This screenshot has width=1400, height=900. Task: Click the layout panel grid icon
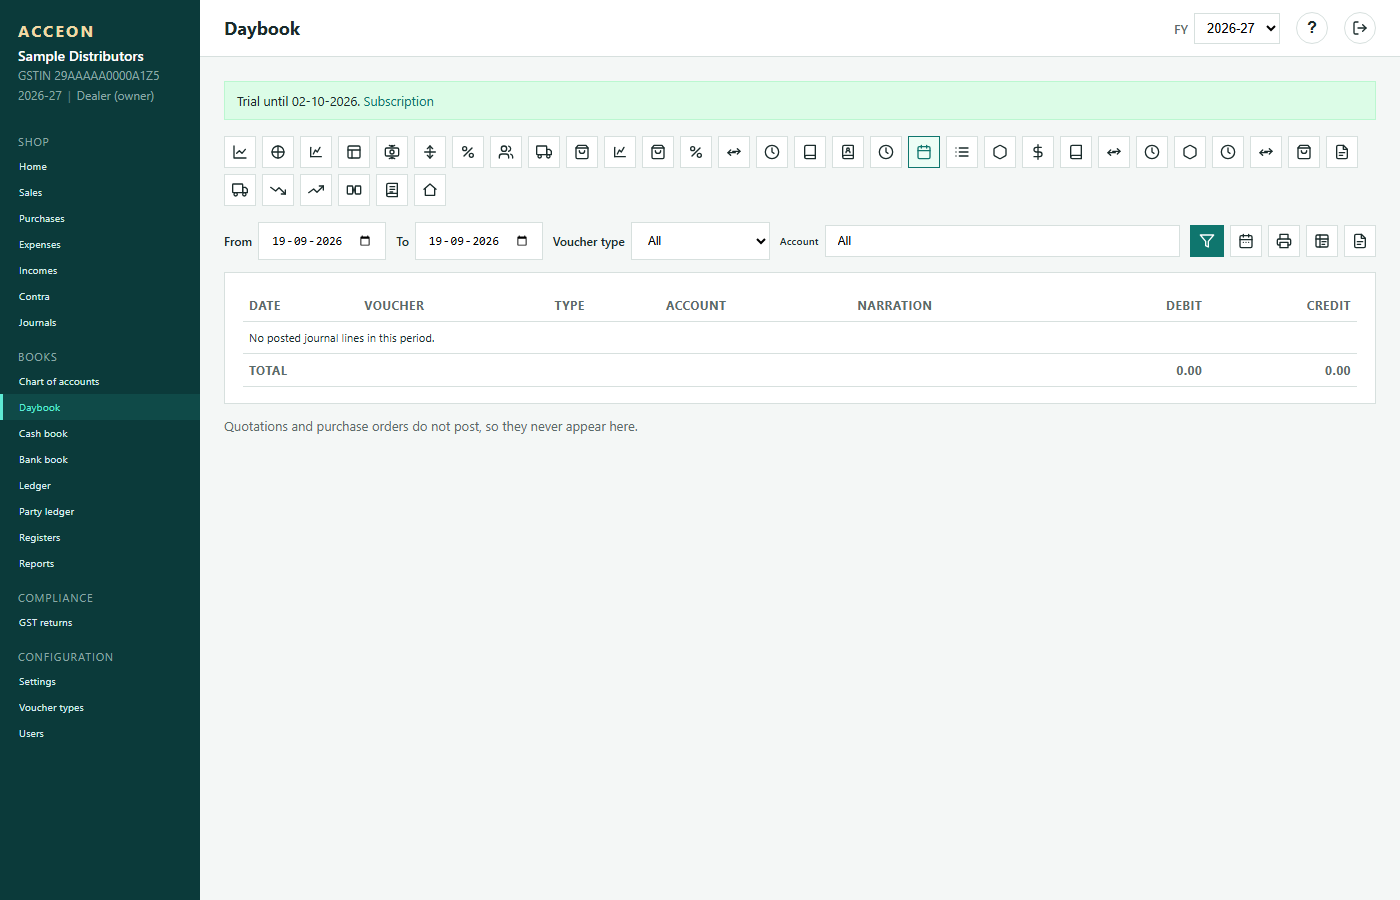click(x=354, y=152)
